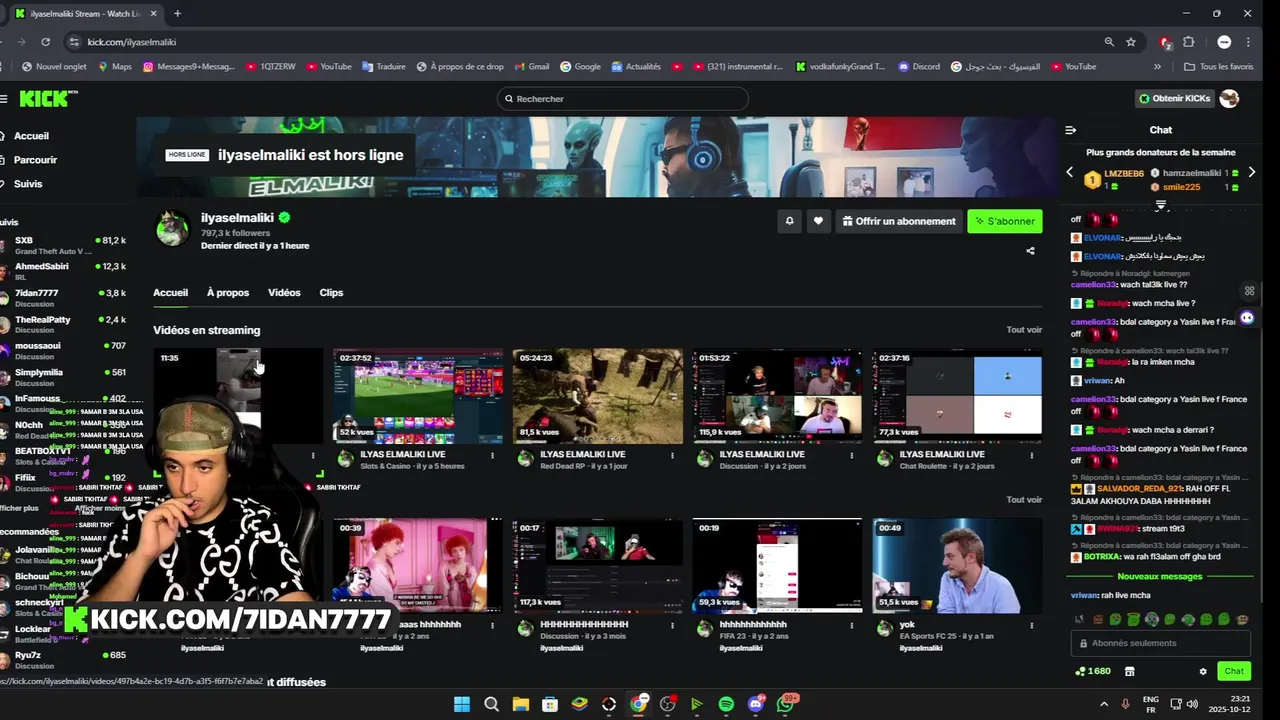
Task: Open Discord from the taskbar
Action: (755, 704)
